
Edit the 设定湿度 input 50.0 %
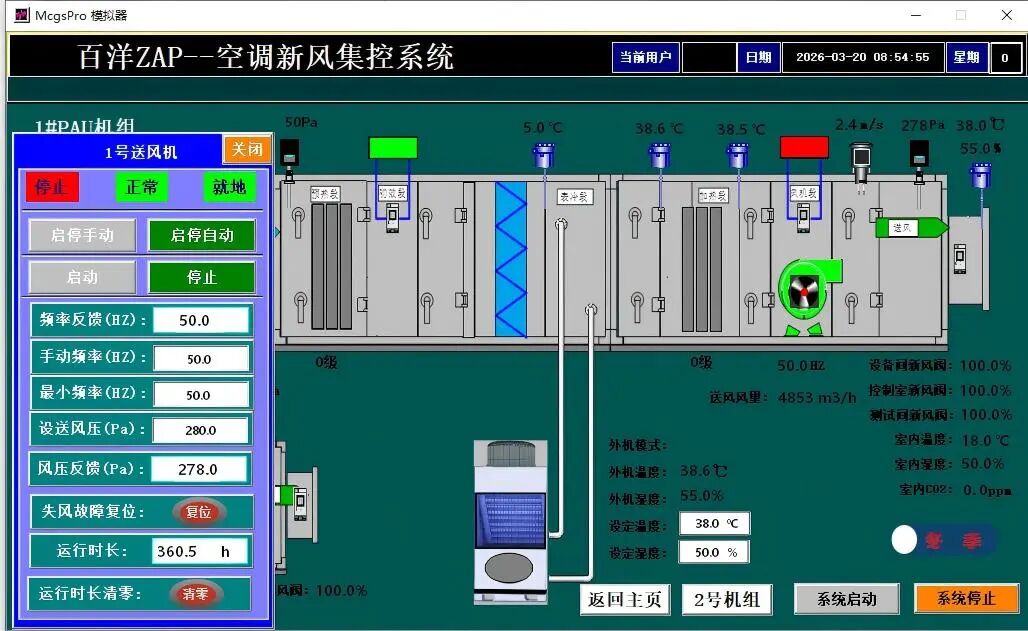(714, 552)
